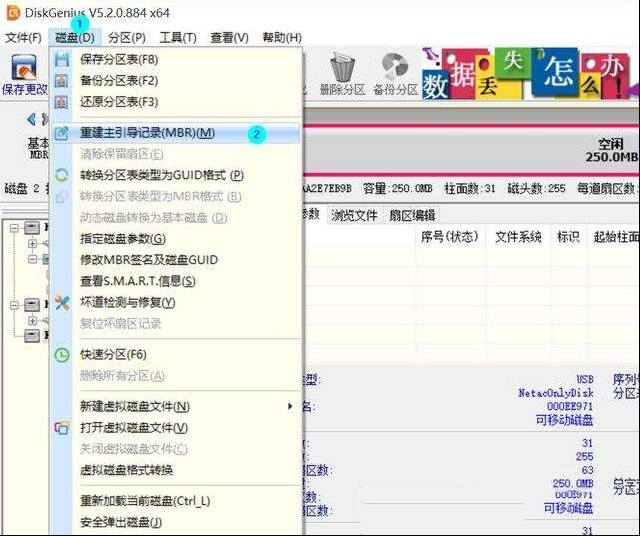
Task: Collapse the first disk tree node
Action: (x=15, y=229)
